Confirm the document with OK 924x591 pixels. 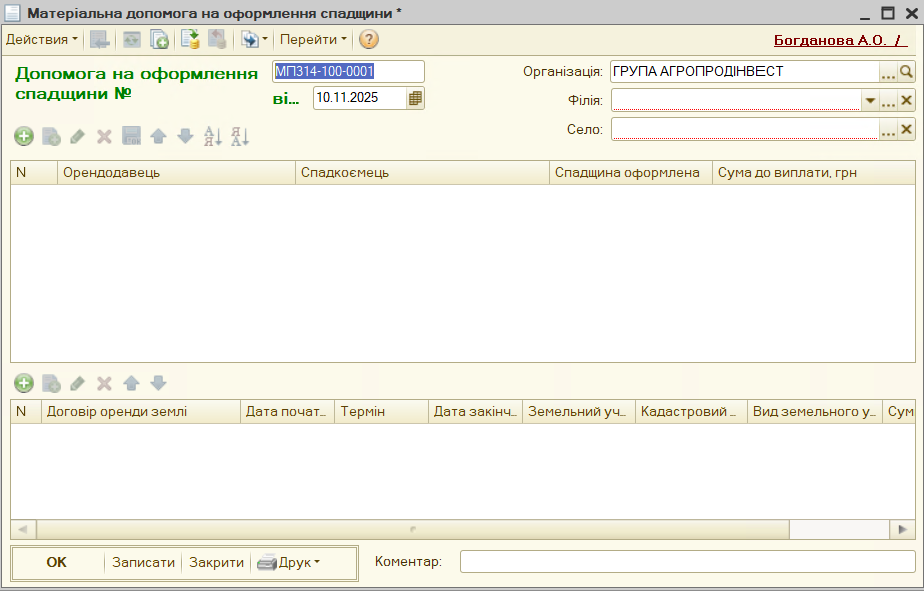coord(57,563)
